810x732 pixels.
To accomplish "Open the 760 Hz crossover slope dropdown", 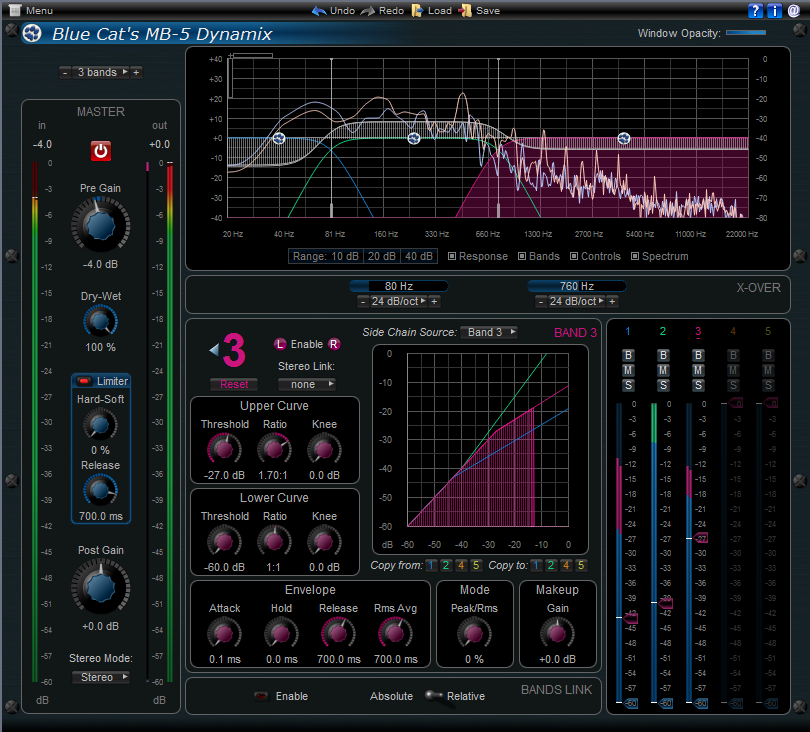I will [x=576, y=301].
